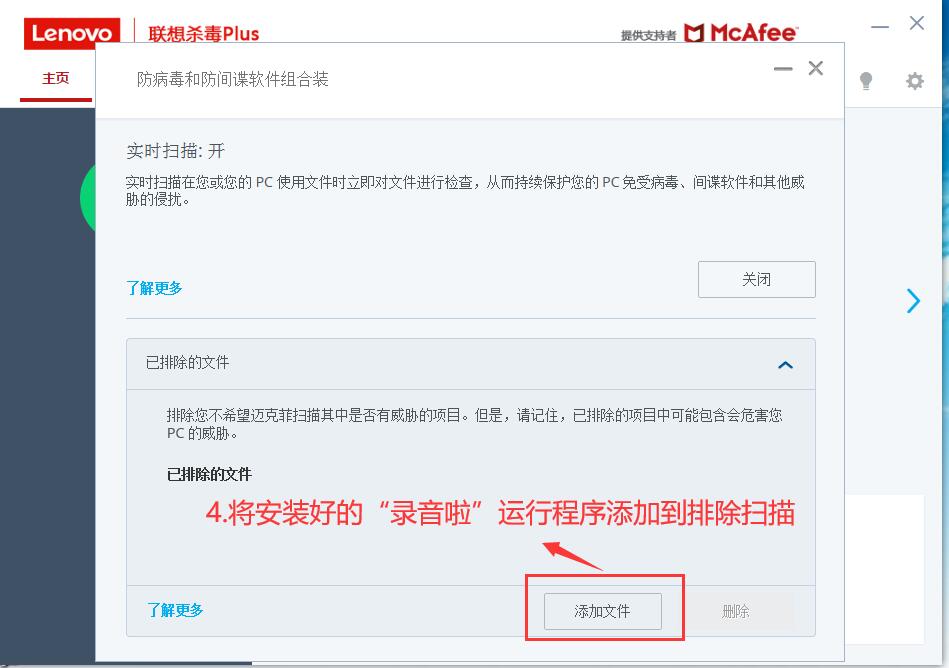Click the 实时扫描: 开 heading
The width and height of the screenshot is (949, 668).
tap(176, 151)
